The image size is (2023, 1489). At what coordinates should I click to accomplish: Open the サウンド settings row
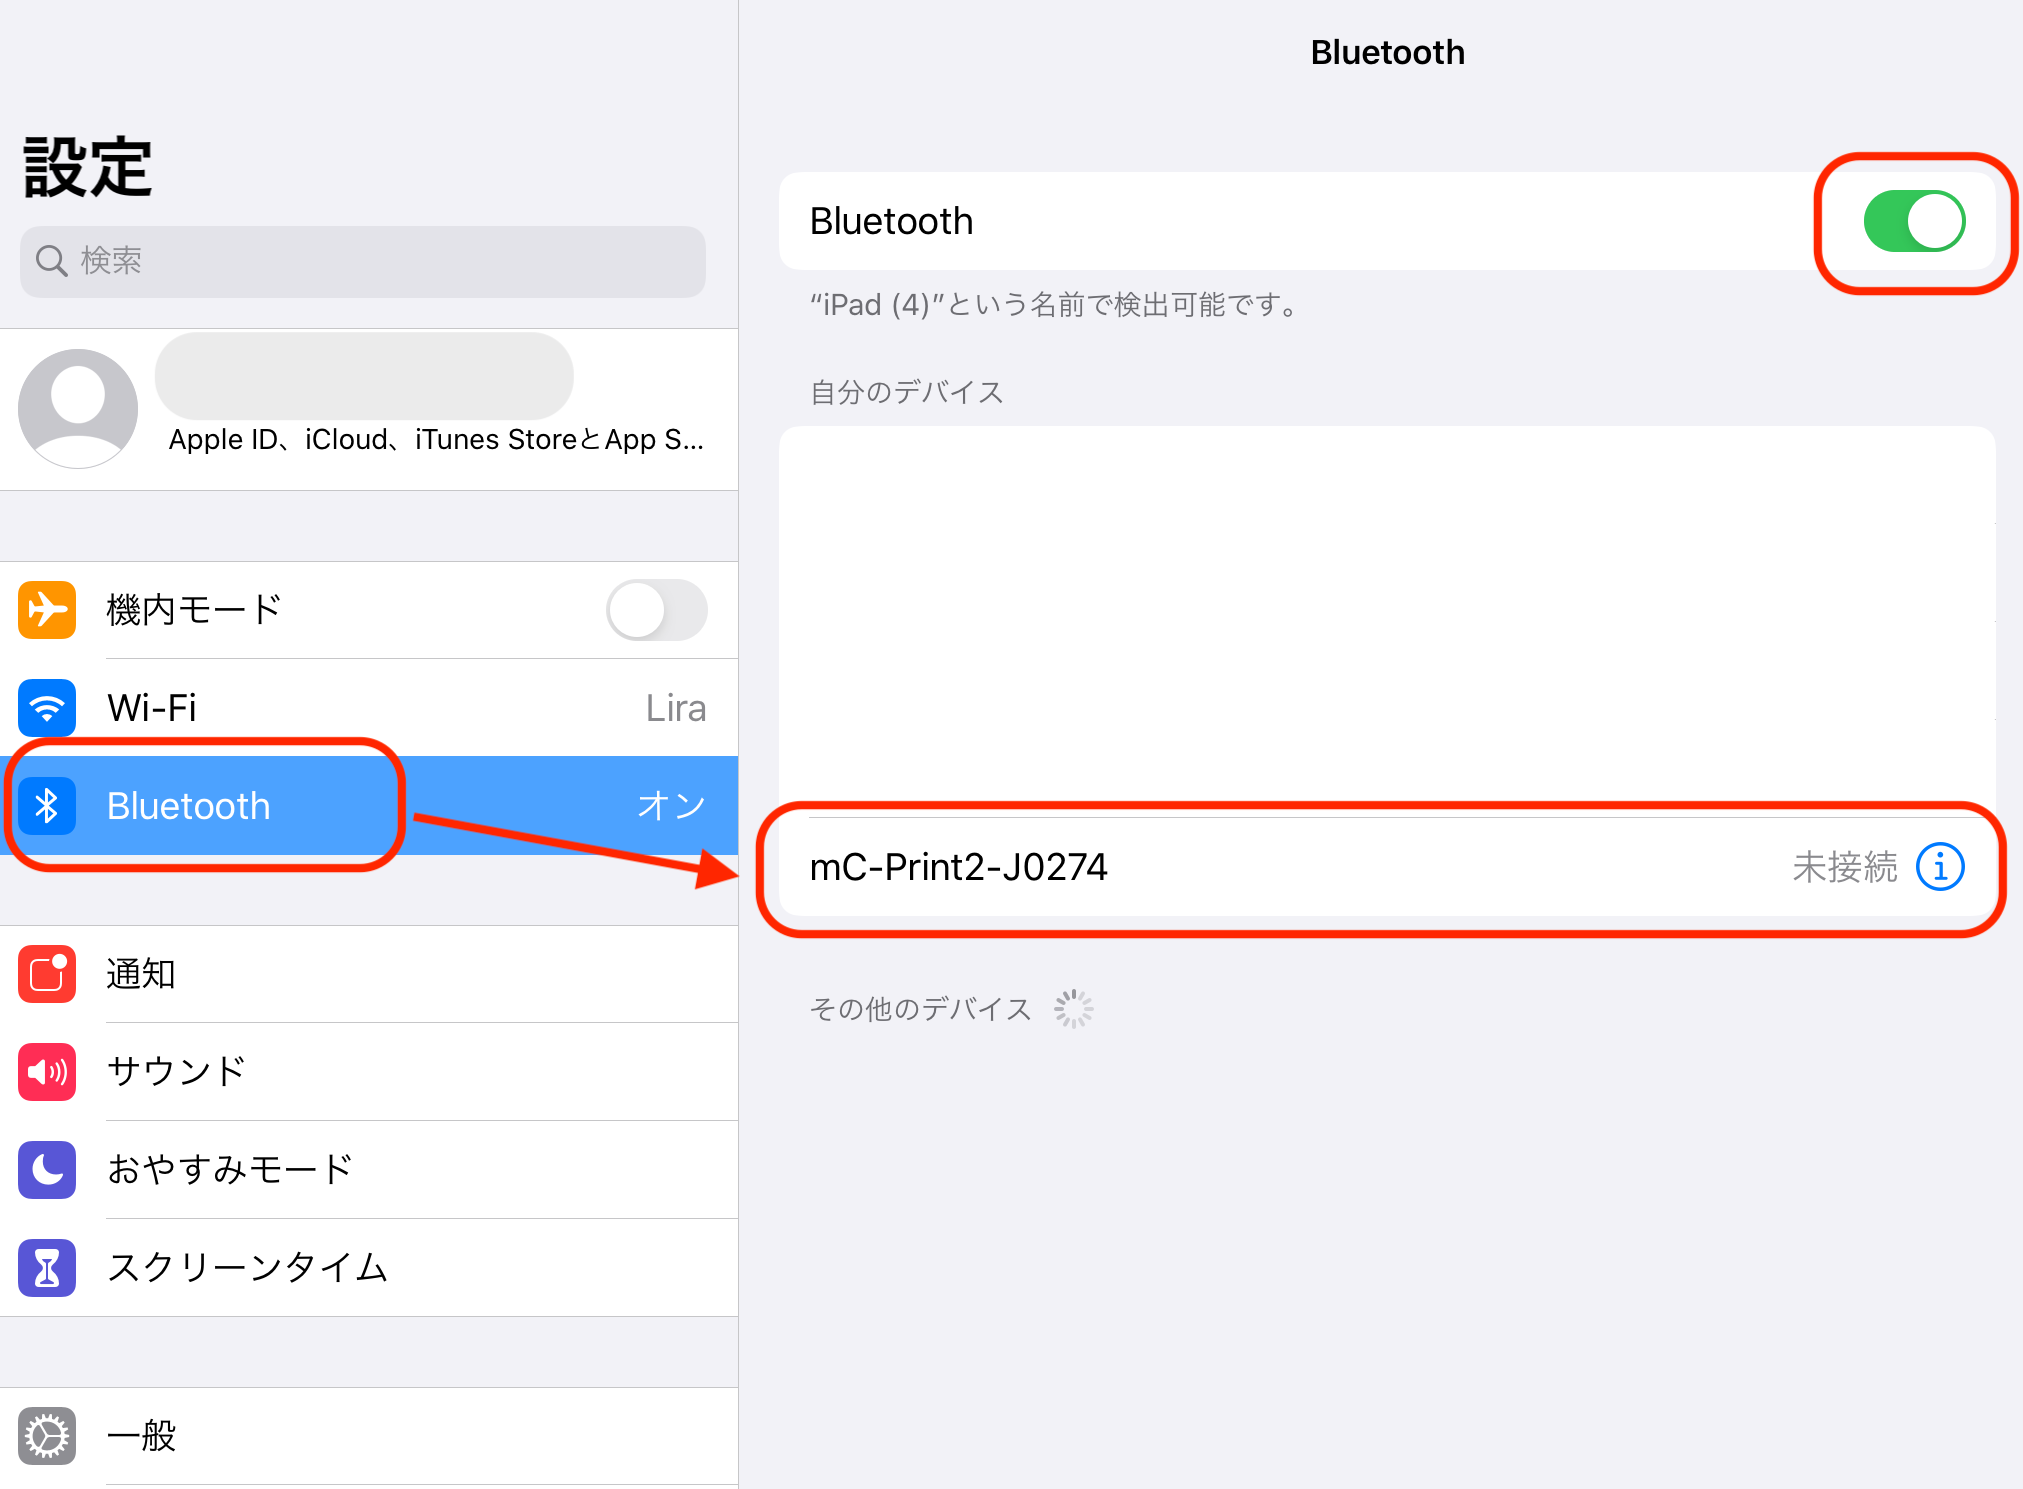click(369, 1072)
